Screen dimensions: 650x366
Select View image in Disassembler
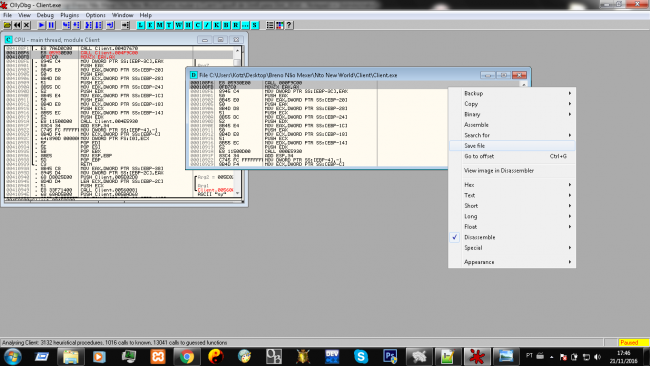coord(512,170)
